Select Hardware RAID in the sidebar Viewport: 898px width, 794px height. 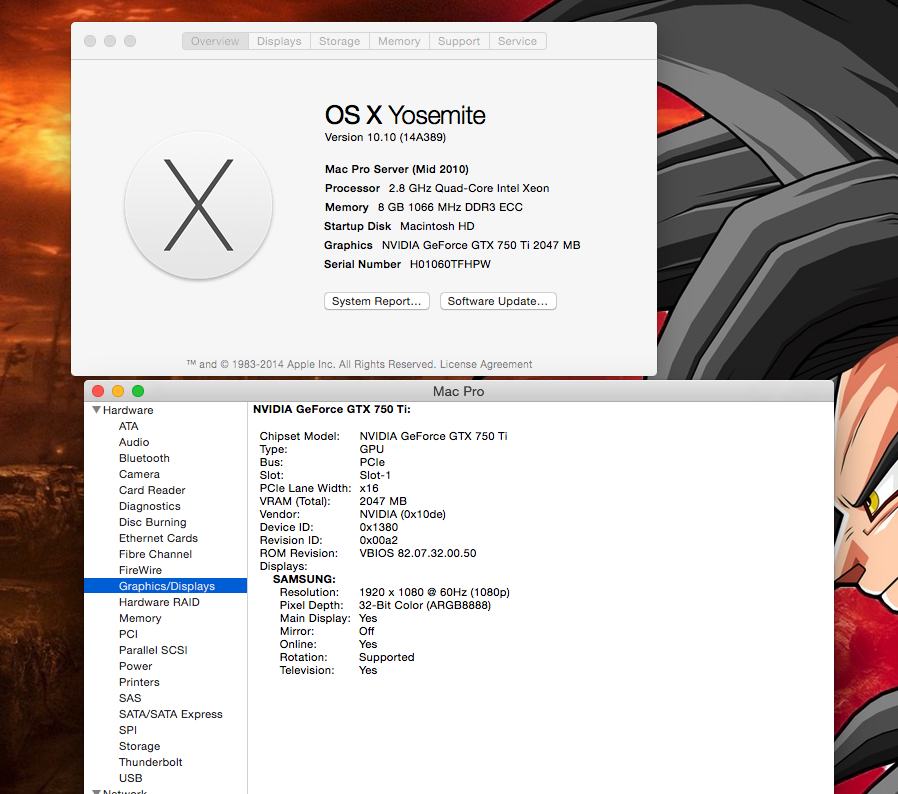tap(159, 602)
